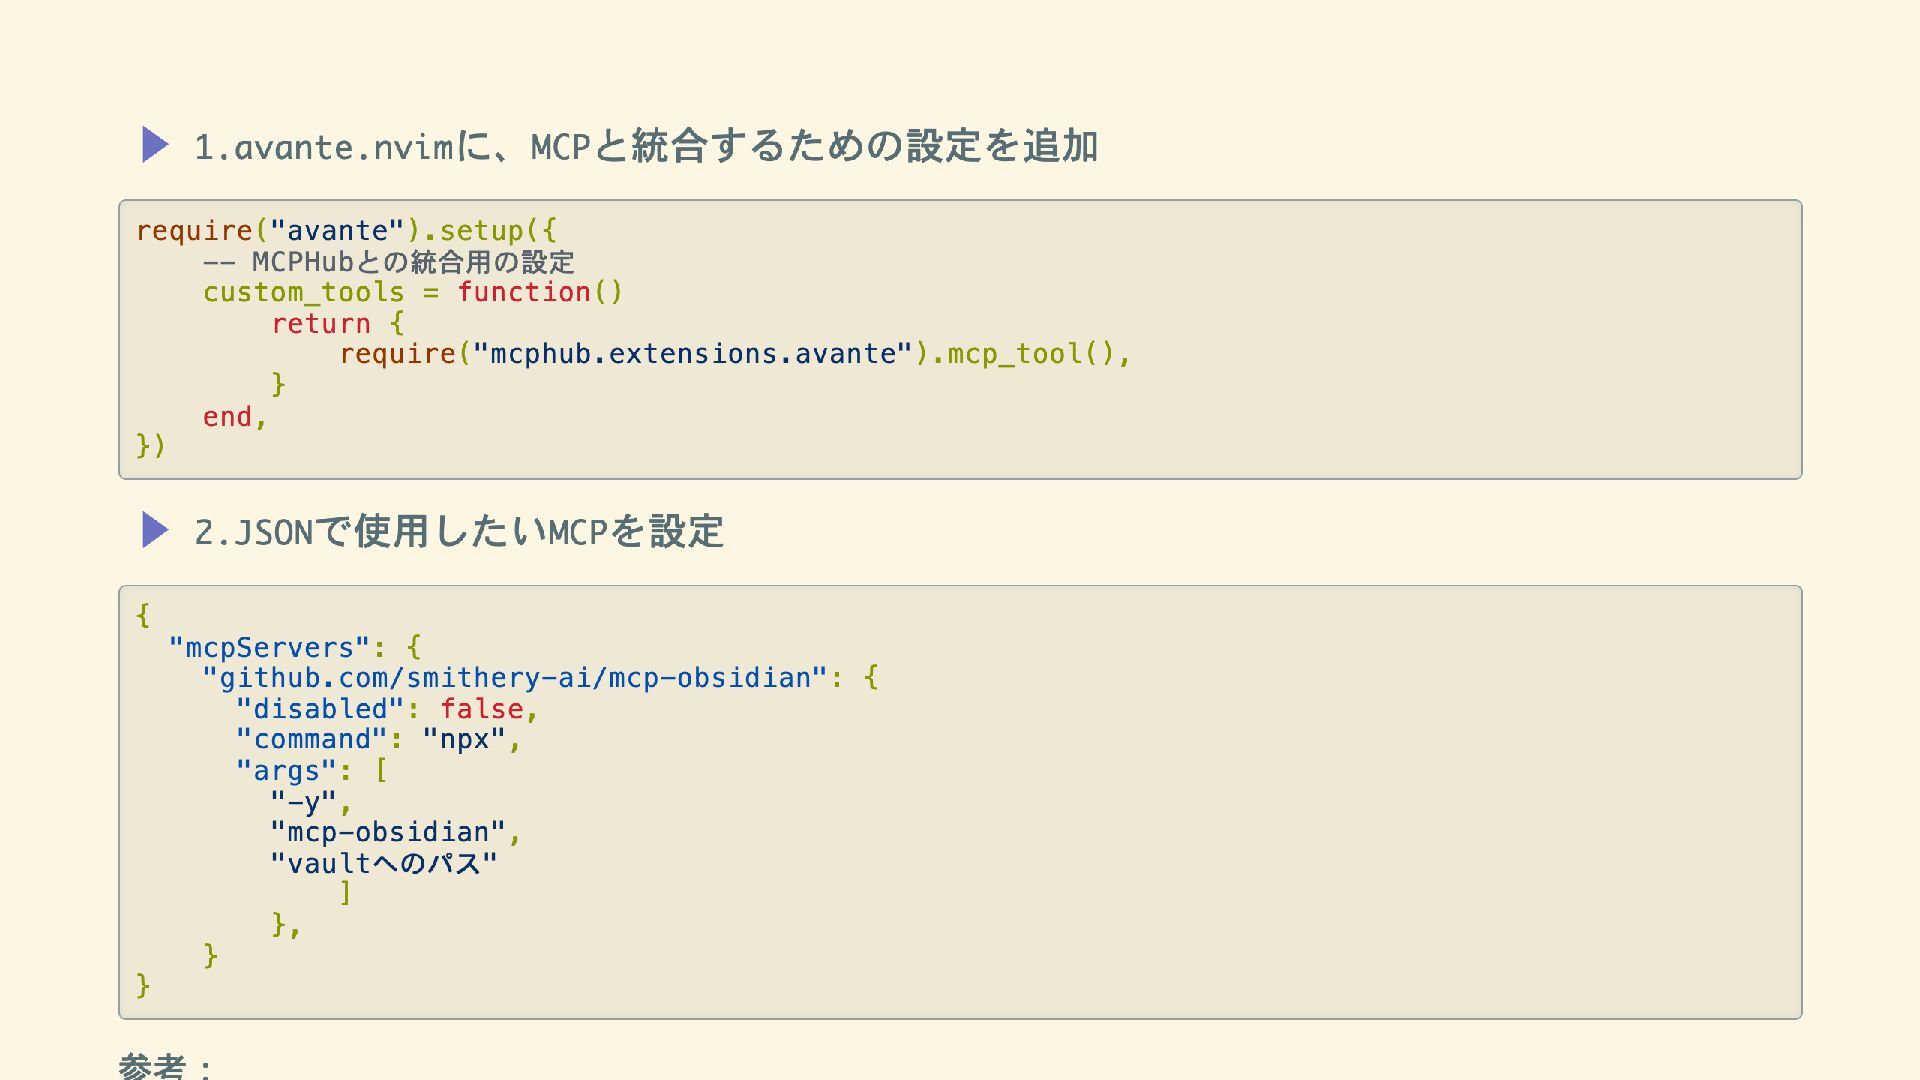This screenshot has width=1920, height=1080.
Task: Click the triangle bullet beside JSON heading
Action: tap(154, 530)
